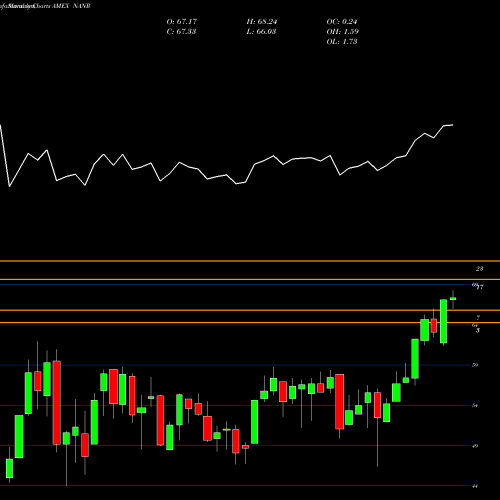This screenshot has width=500, height=500.
Task: Click the last small green candlestick on the right
Action: (x=453, y=299)
